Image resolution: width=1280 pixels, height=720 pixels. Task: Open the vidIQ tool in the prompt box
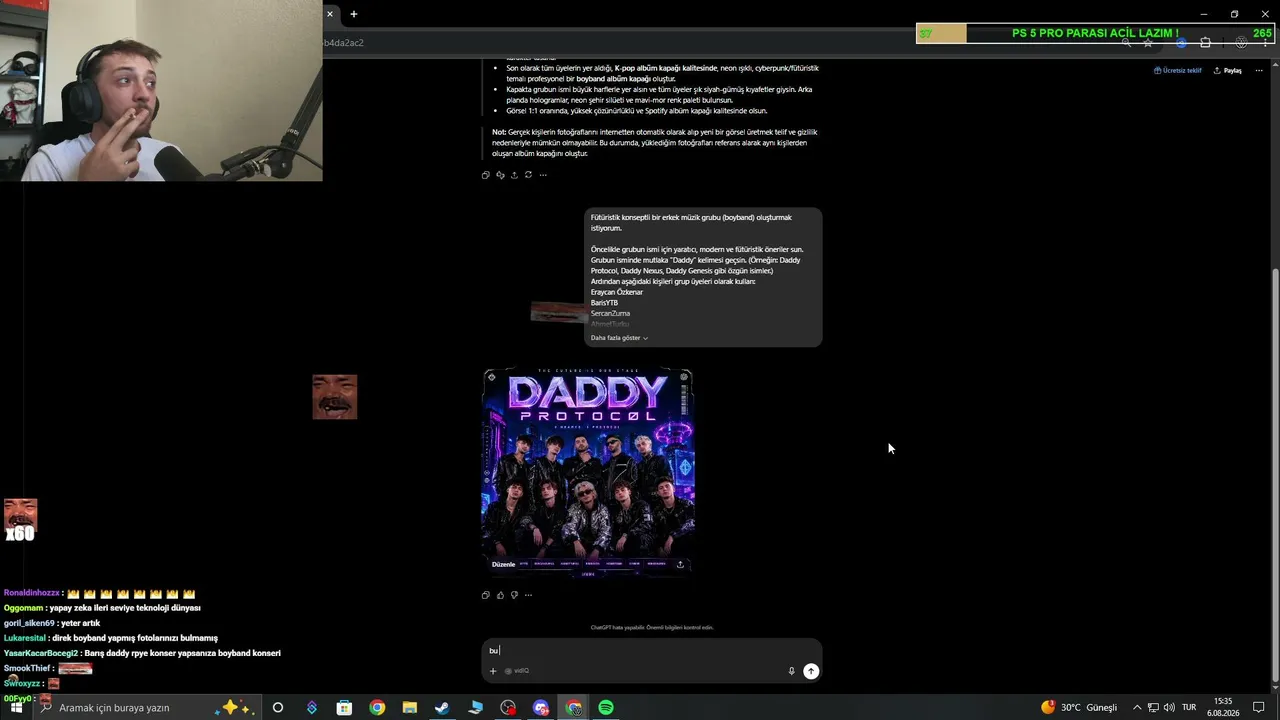tap(517, 671)
